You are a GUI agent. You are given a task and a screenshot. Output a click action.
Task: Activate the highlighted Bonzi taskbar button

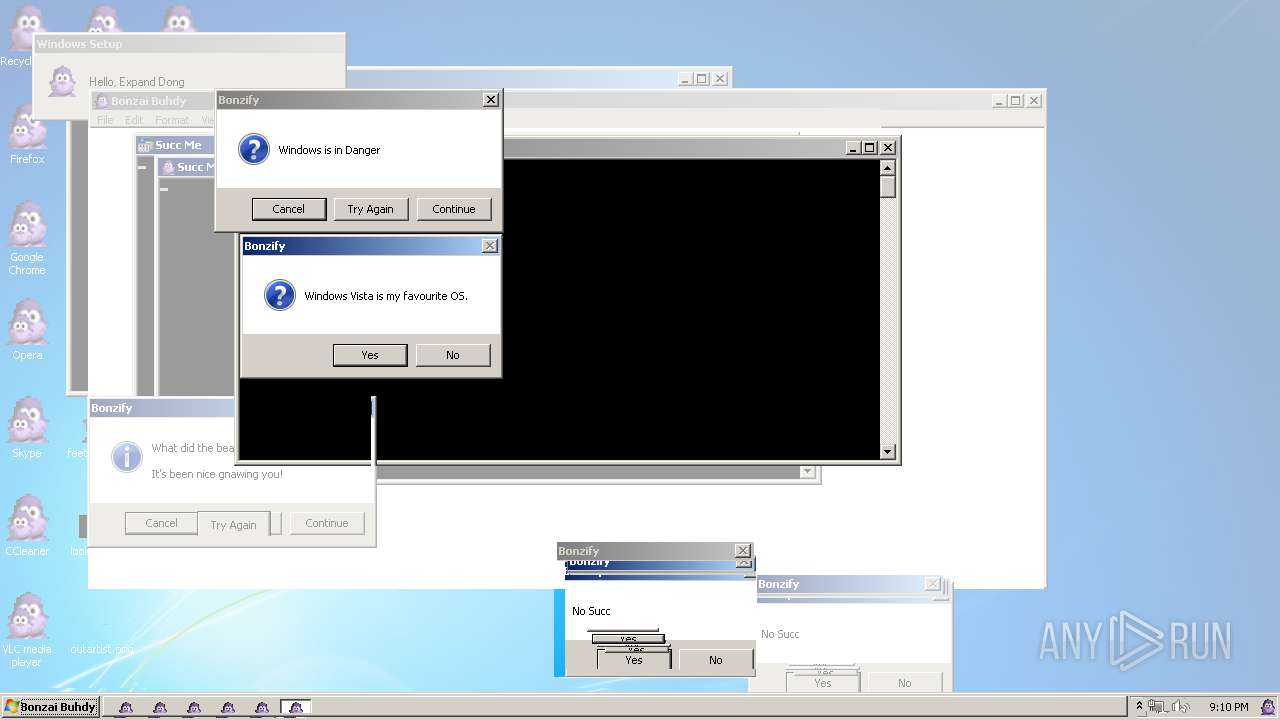tap(295, 707)
